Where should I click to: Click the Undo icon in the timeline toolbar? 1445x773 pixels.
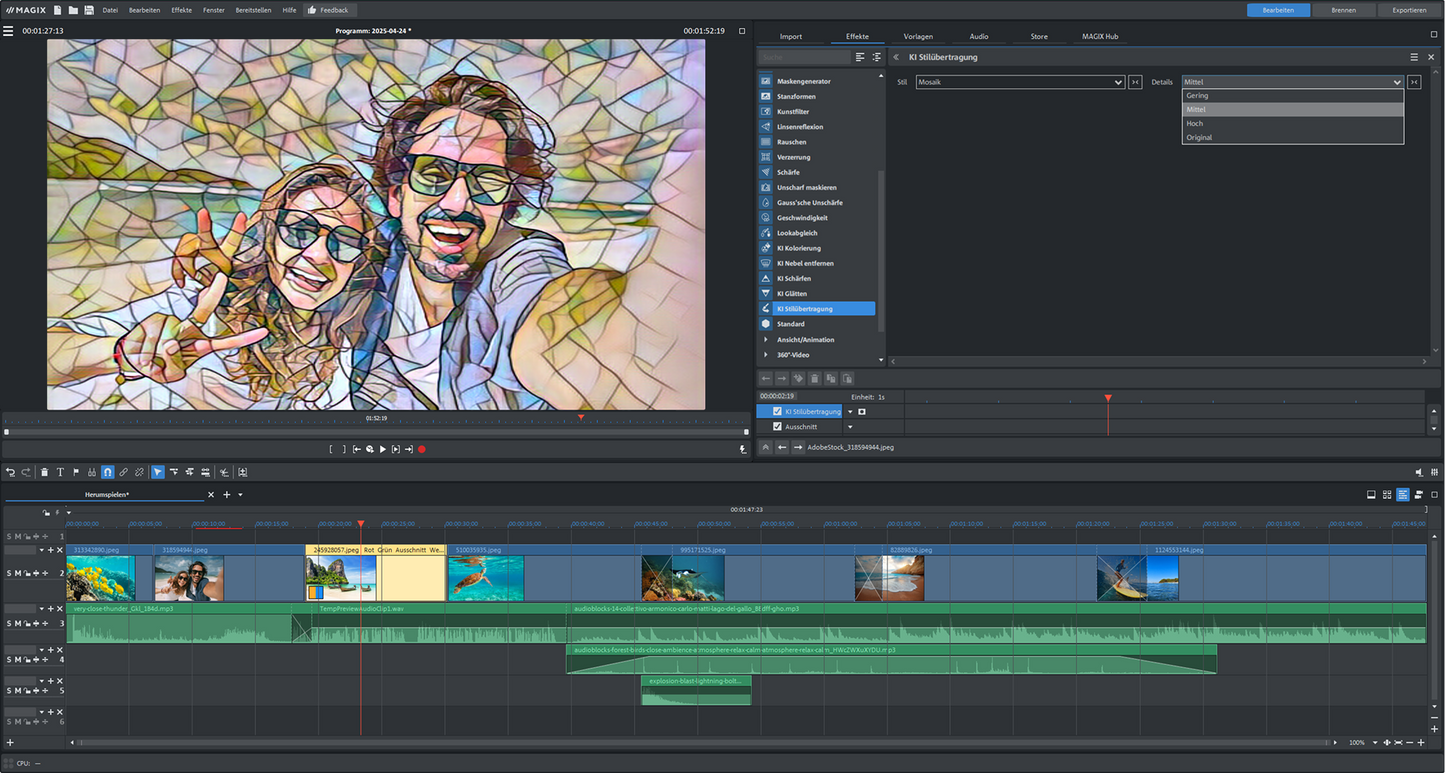click(10, 472)
